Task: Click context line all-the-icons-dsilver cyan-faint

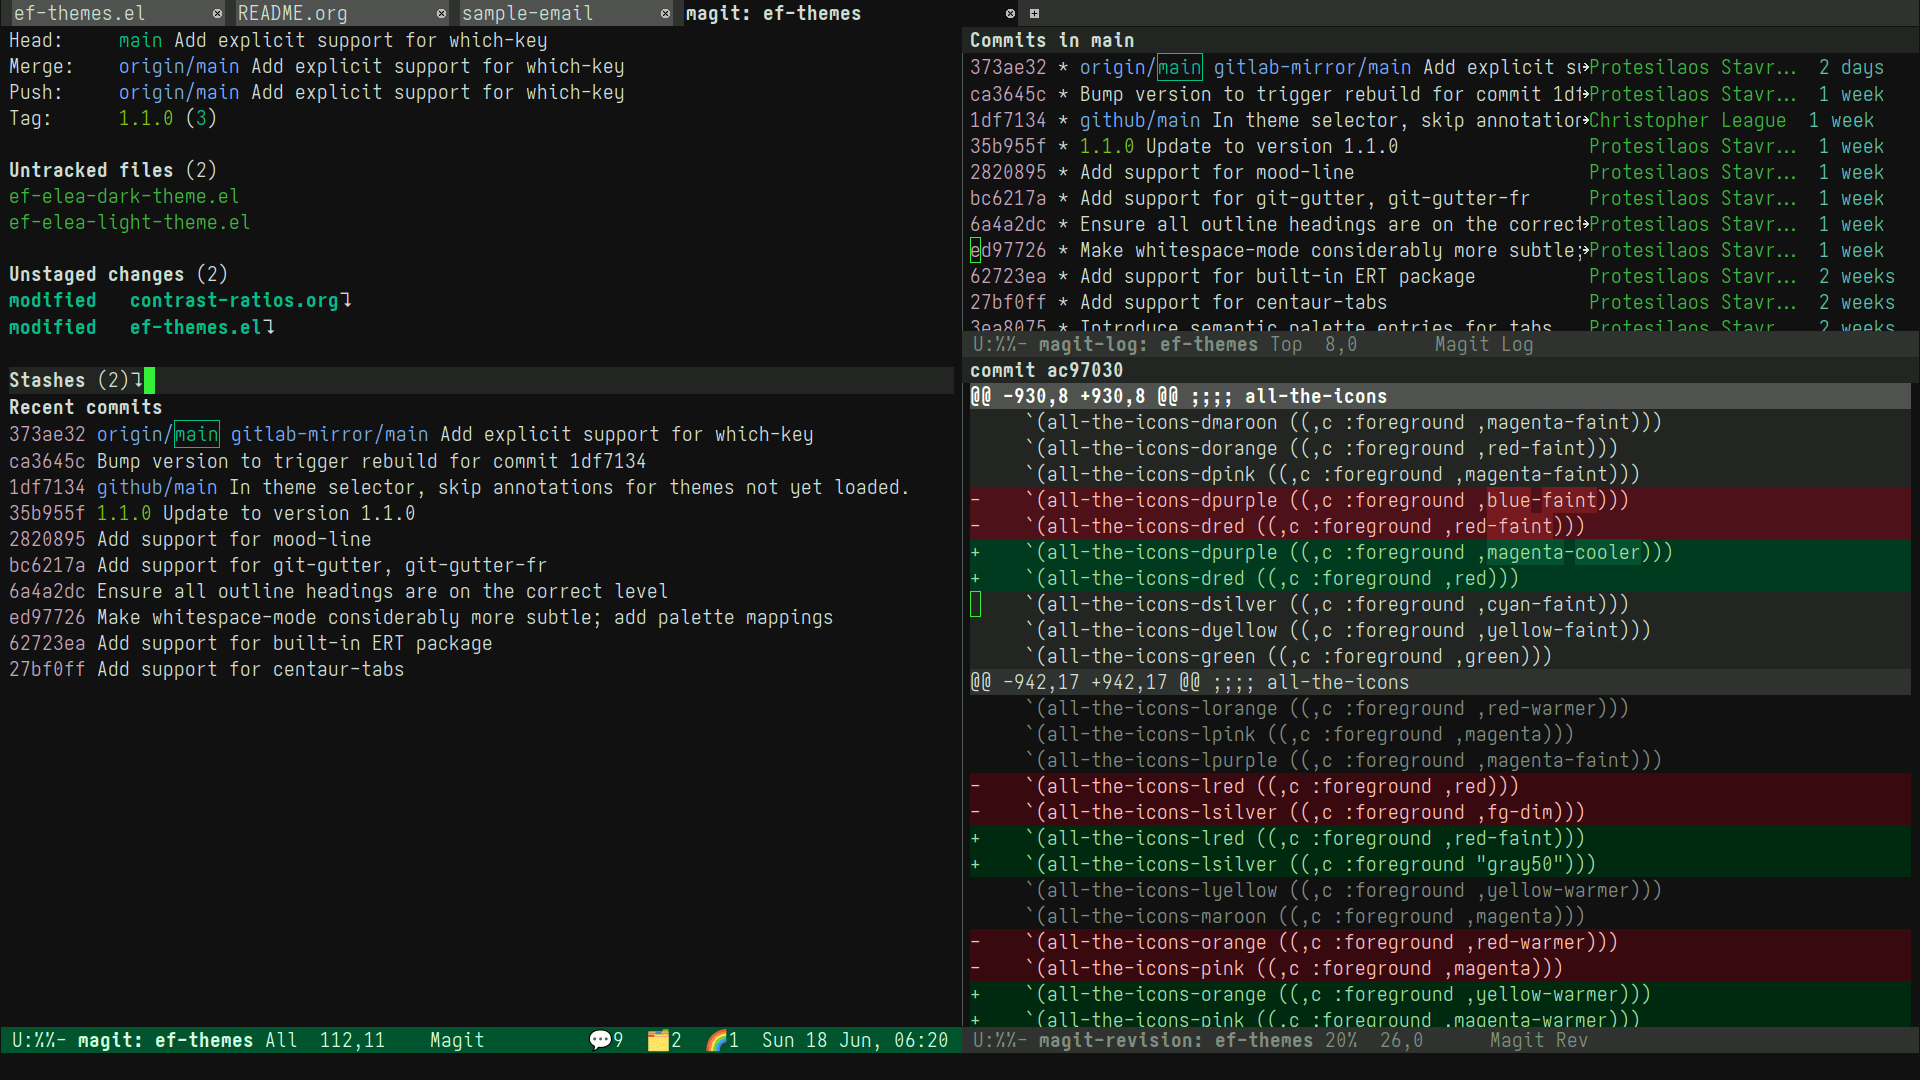Action: [1440, 604]
